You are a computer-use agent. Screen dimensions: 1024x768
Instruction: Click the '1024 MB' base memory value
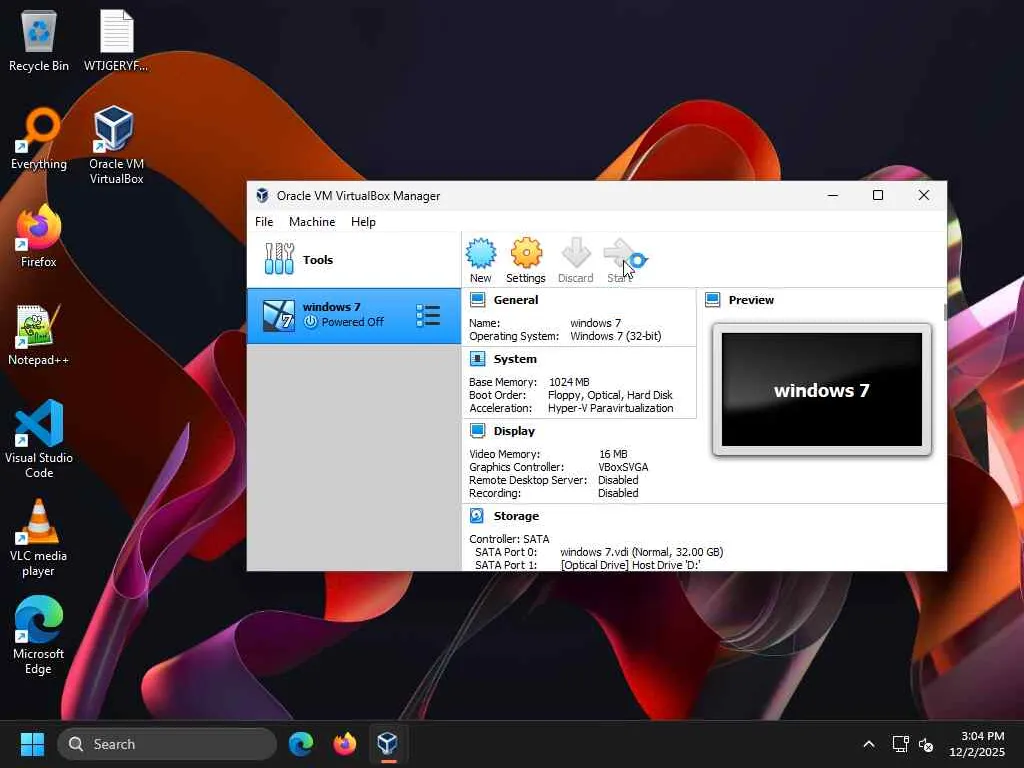569,381
